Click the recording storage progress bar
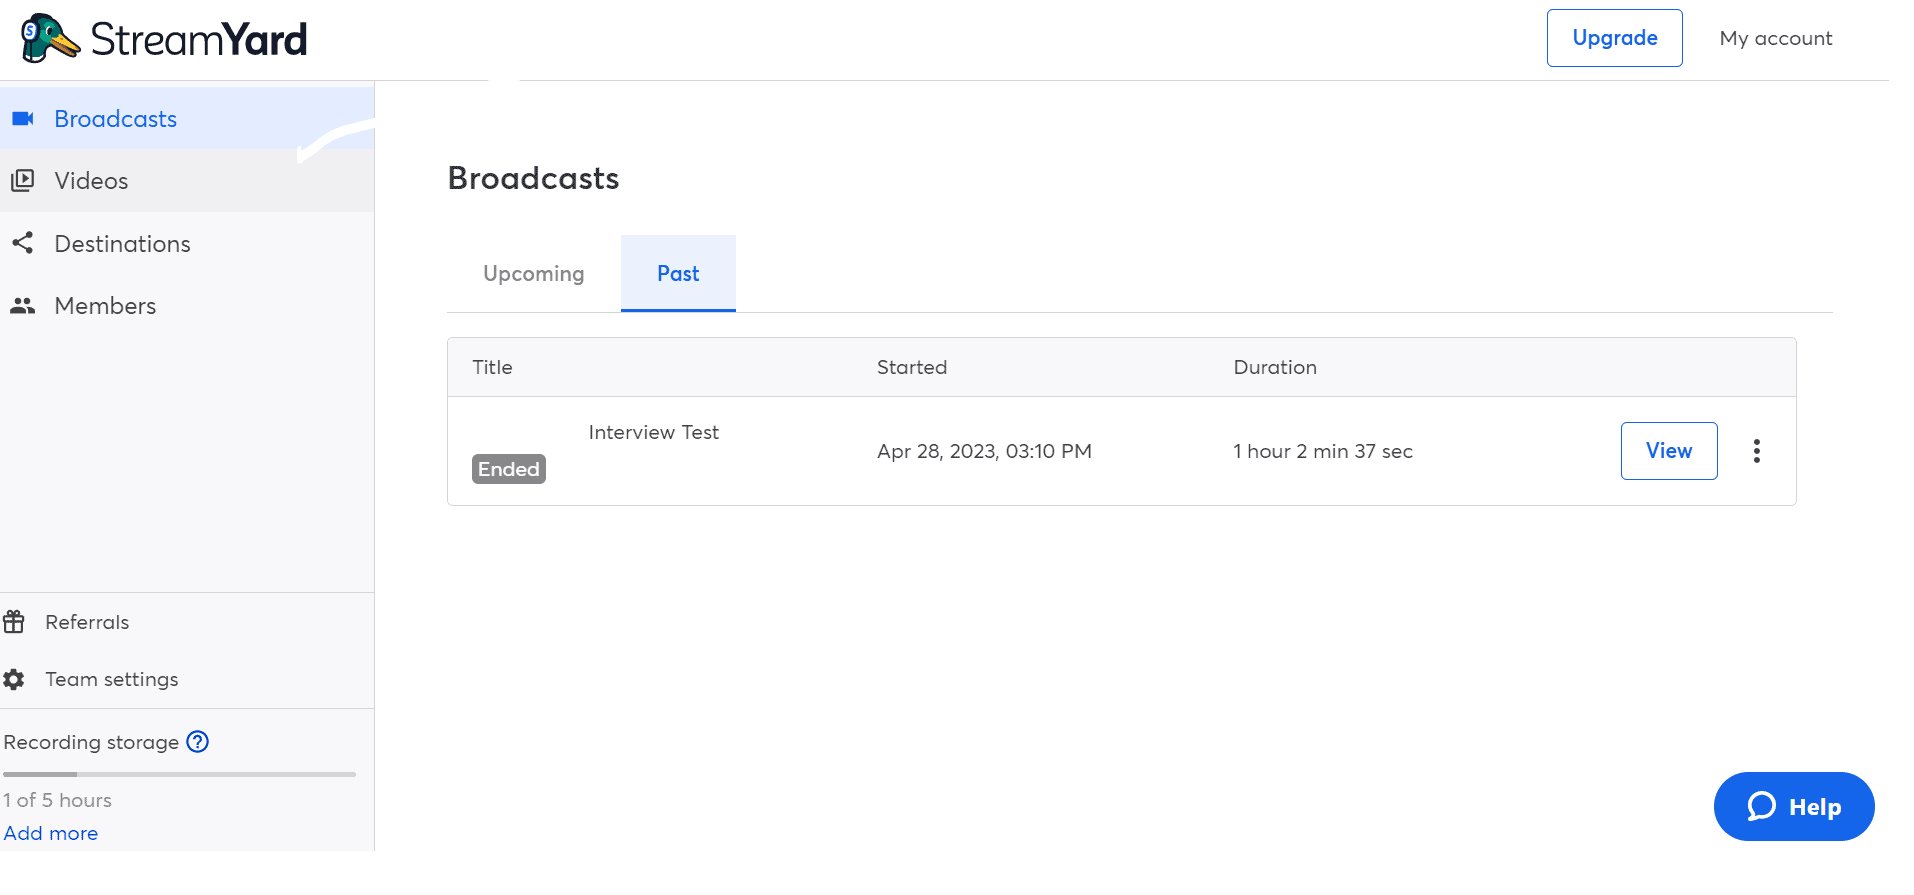The image size is (1914, 895). coord(179,774)
